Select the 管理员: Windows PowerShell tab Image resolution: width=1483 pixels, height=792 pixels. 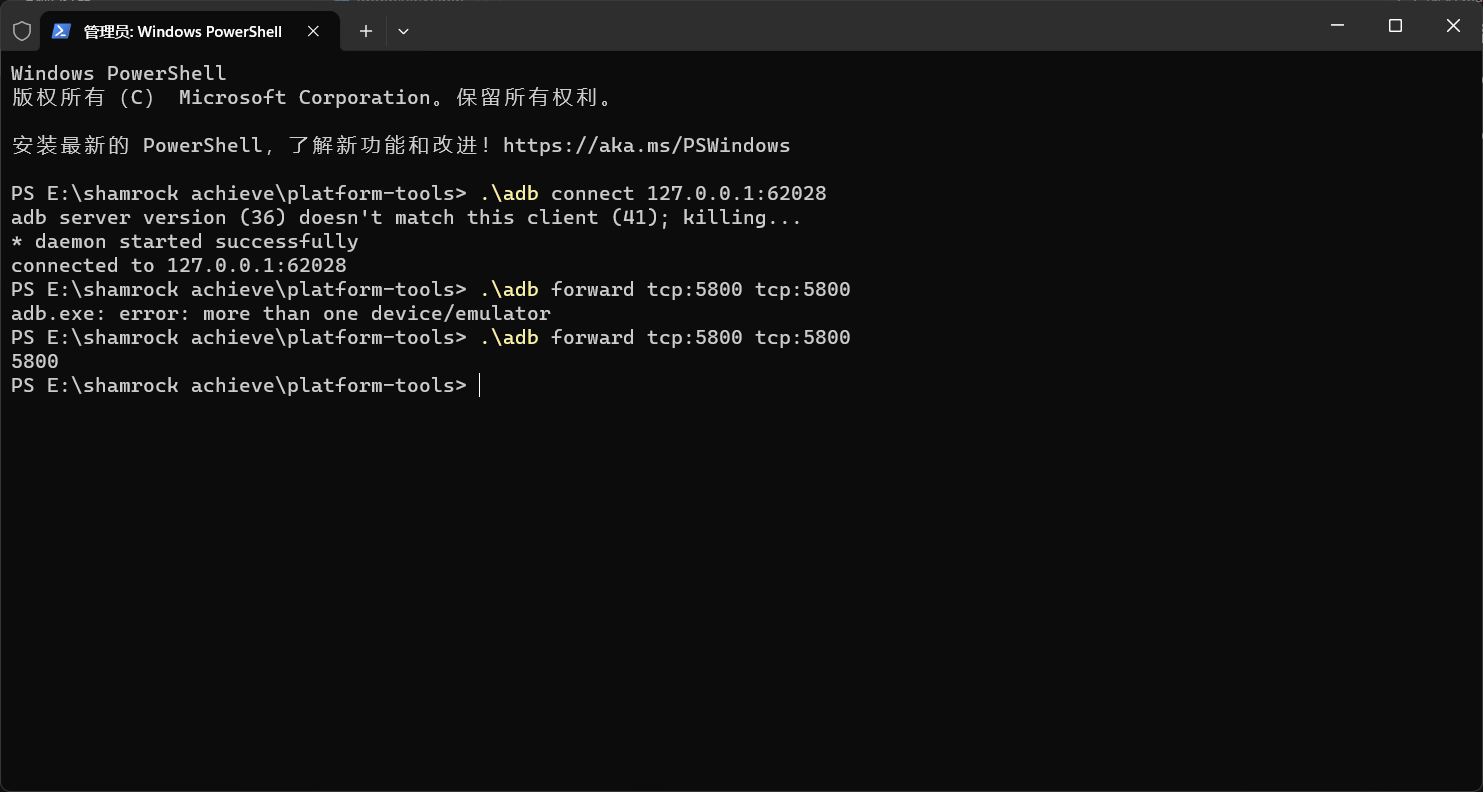(182, 31)
